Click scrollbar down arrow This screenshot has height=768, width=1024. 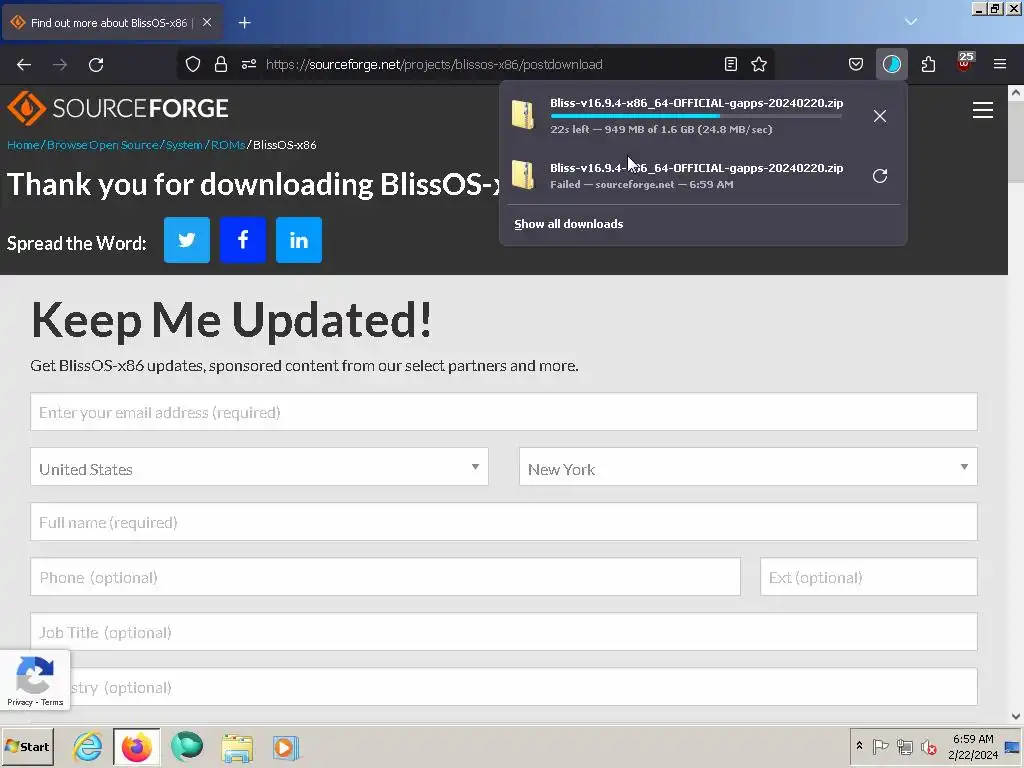pyautogui.click(x=1016, y=716)
